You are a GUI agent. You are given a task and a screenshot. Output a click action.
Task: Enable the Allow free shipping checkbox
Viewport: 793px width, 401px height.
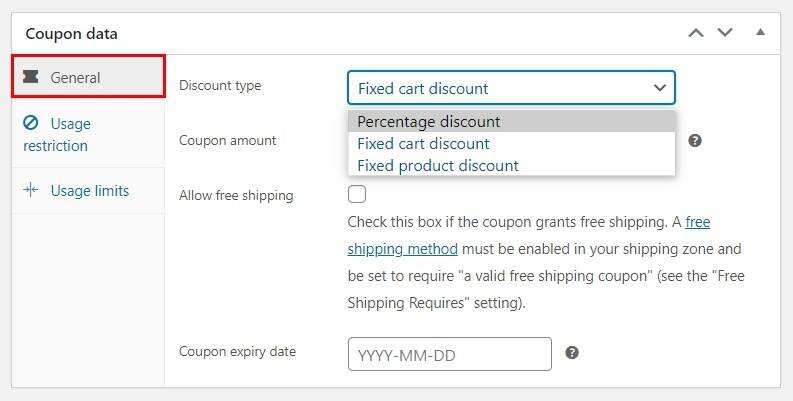[357, 194]
